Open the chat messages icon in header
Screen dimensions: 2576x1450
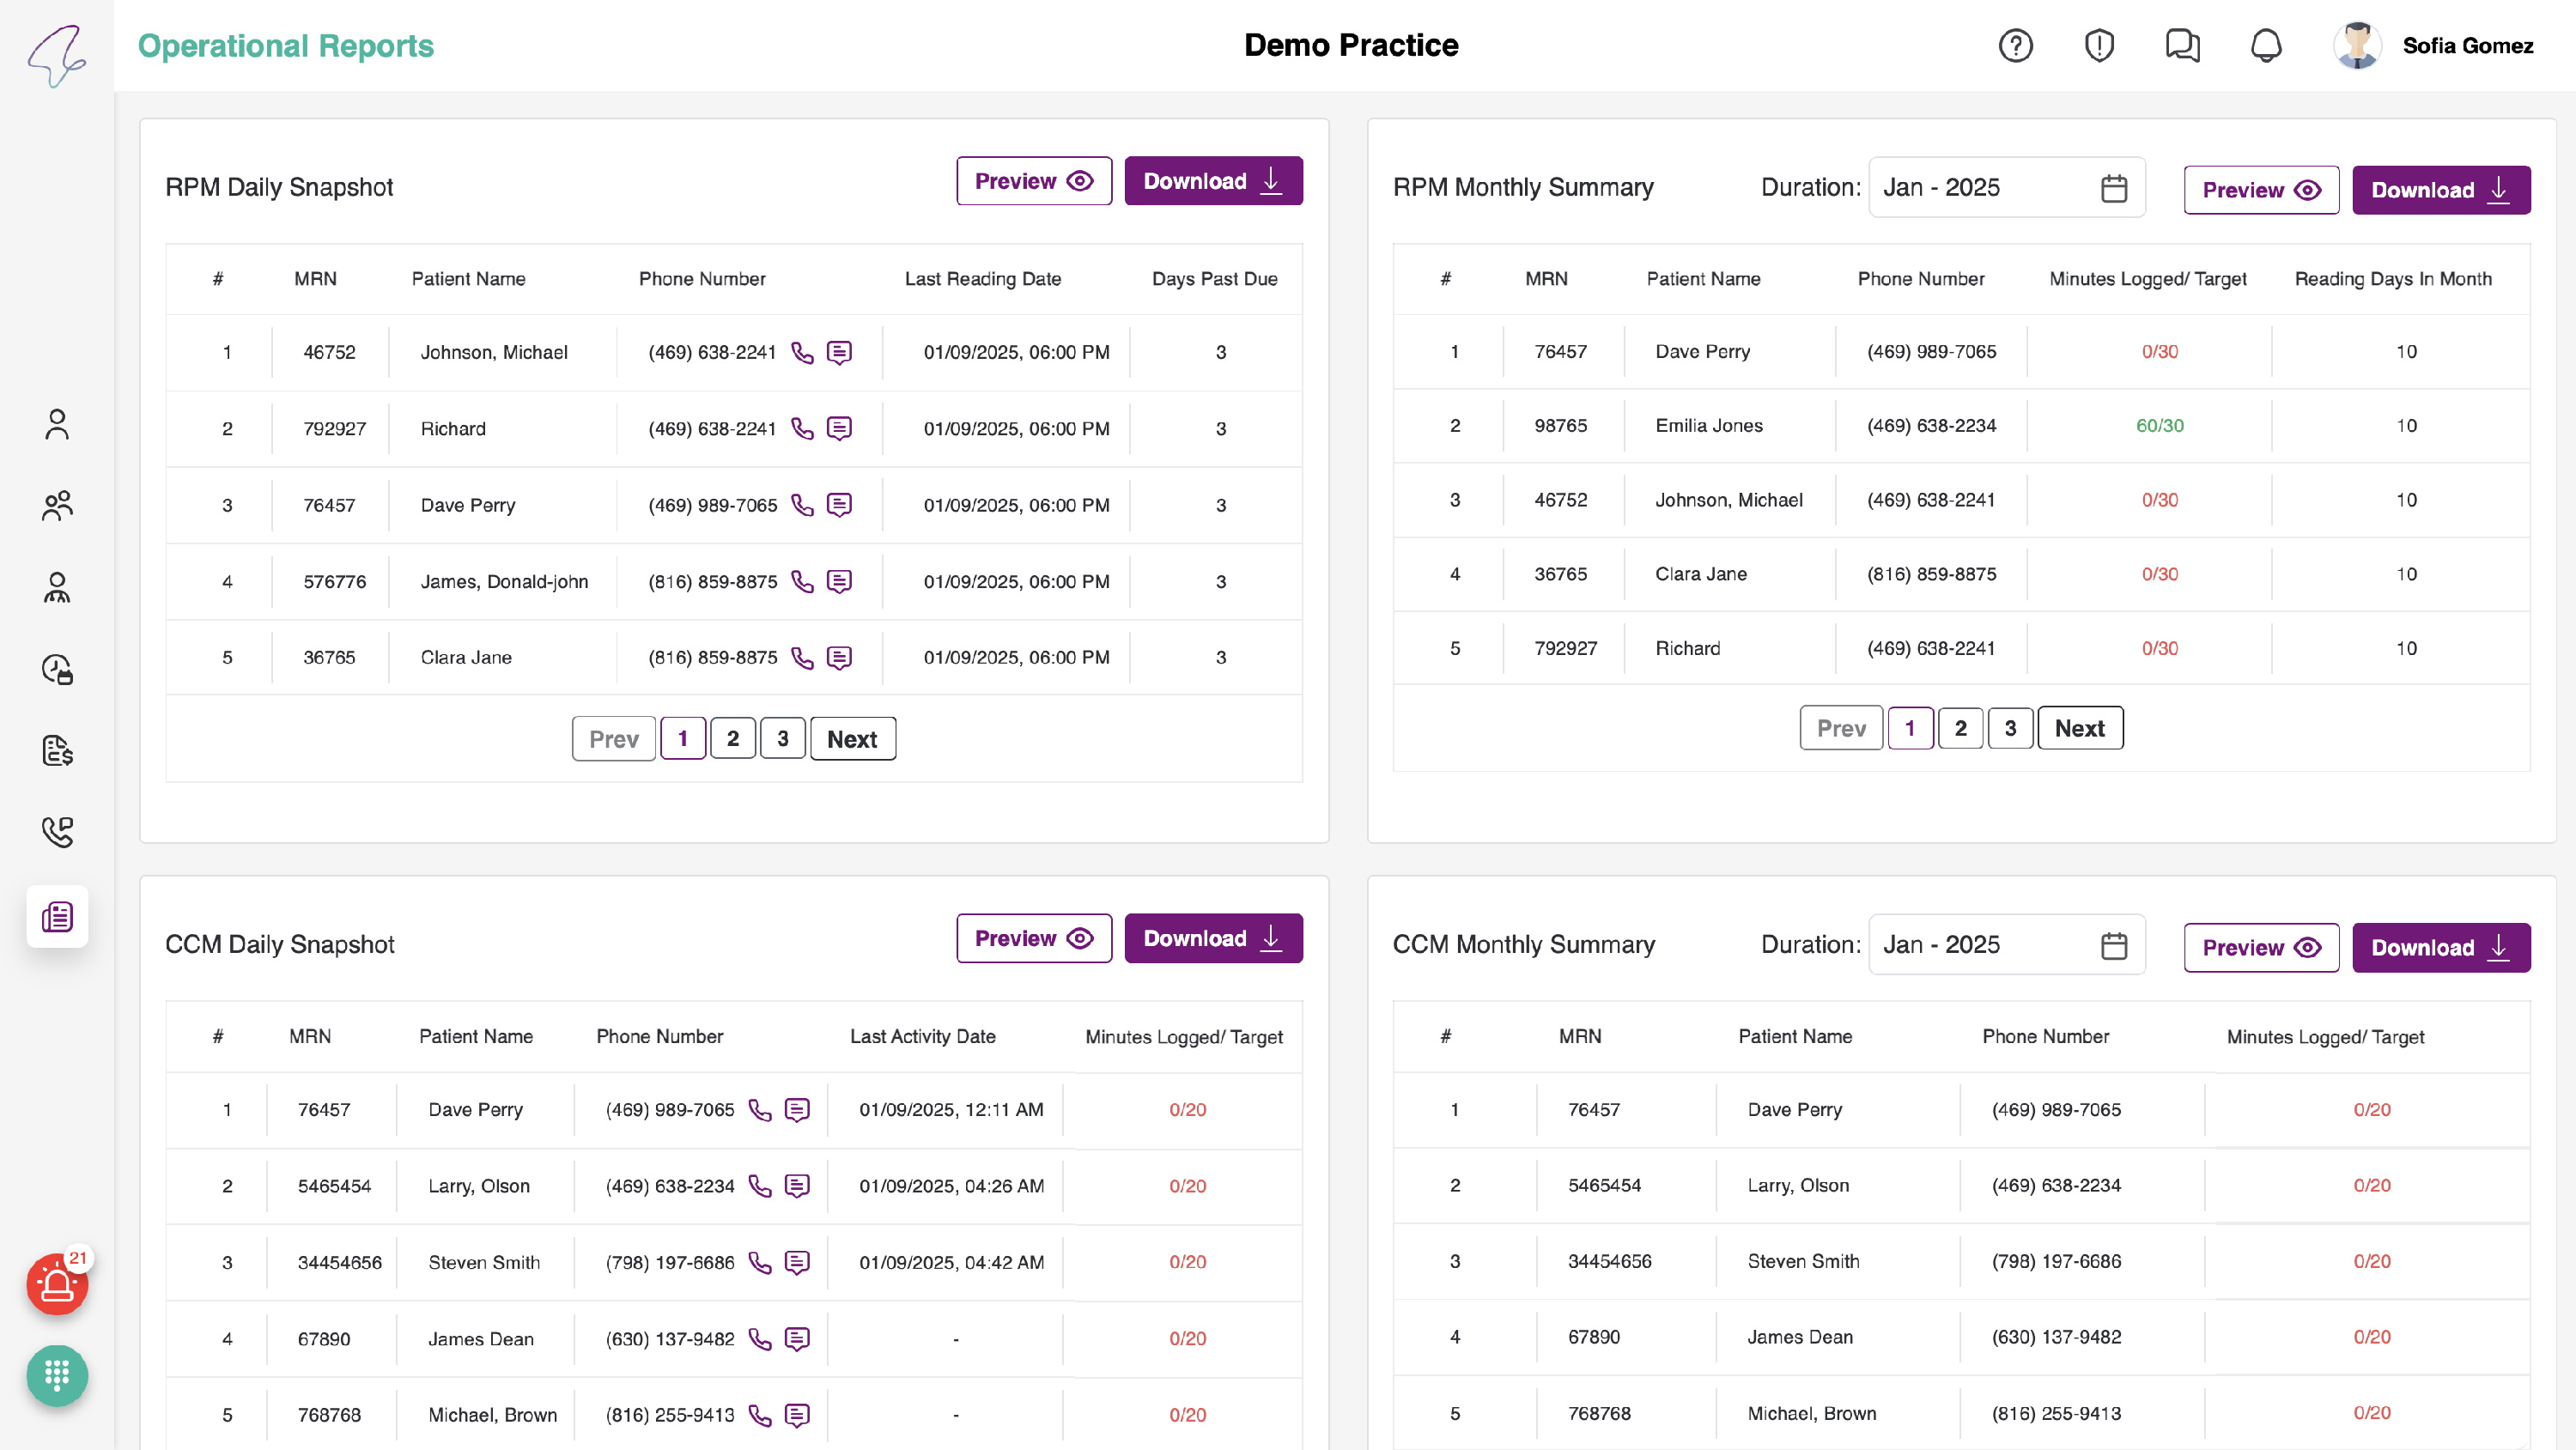(2182, 46)
